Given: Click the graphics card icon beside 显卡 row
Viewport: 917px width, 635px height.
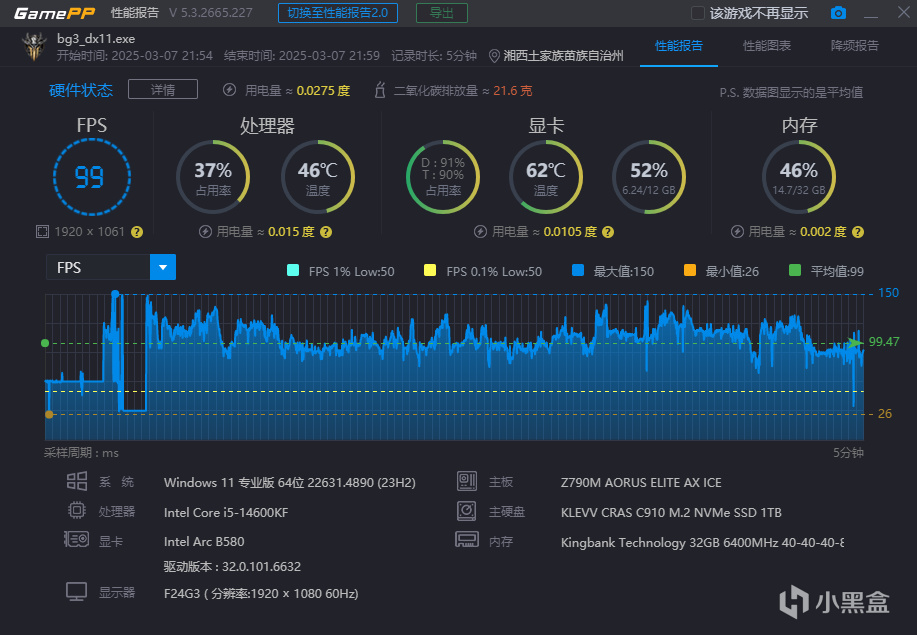Looking at the screenshot, I should click(x=76, y=539).
